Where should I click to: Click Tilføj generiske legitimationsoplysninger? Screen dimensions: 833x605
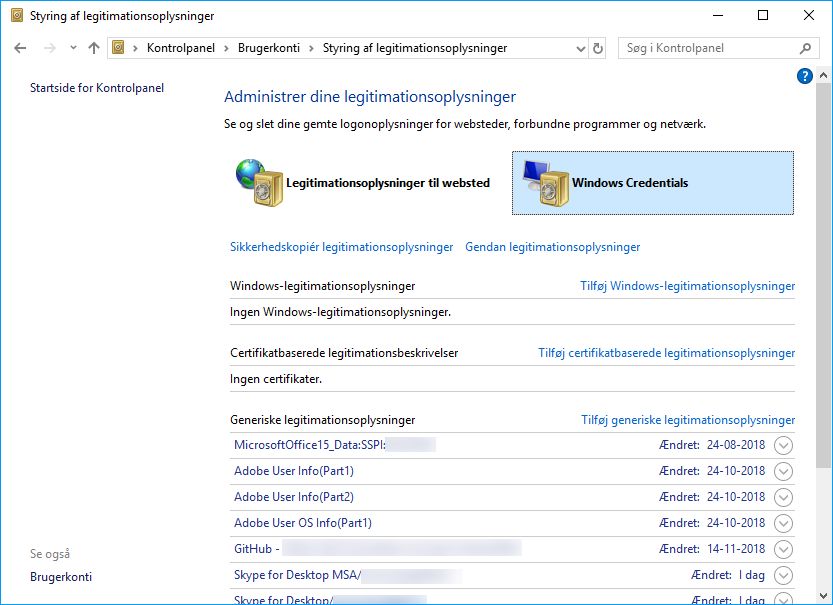tap(688, 420)
